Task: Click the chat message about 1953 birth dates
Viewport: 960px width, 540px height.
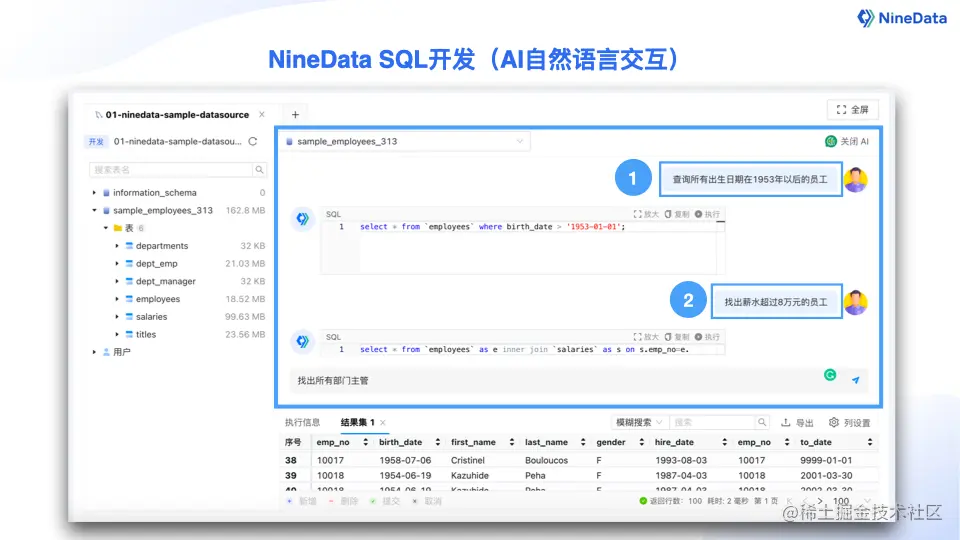Action: pos(750,179)
